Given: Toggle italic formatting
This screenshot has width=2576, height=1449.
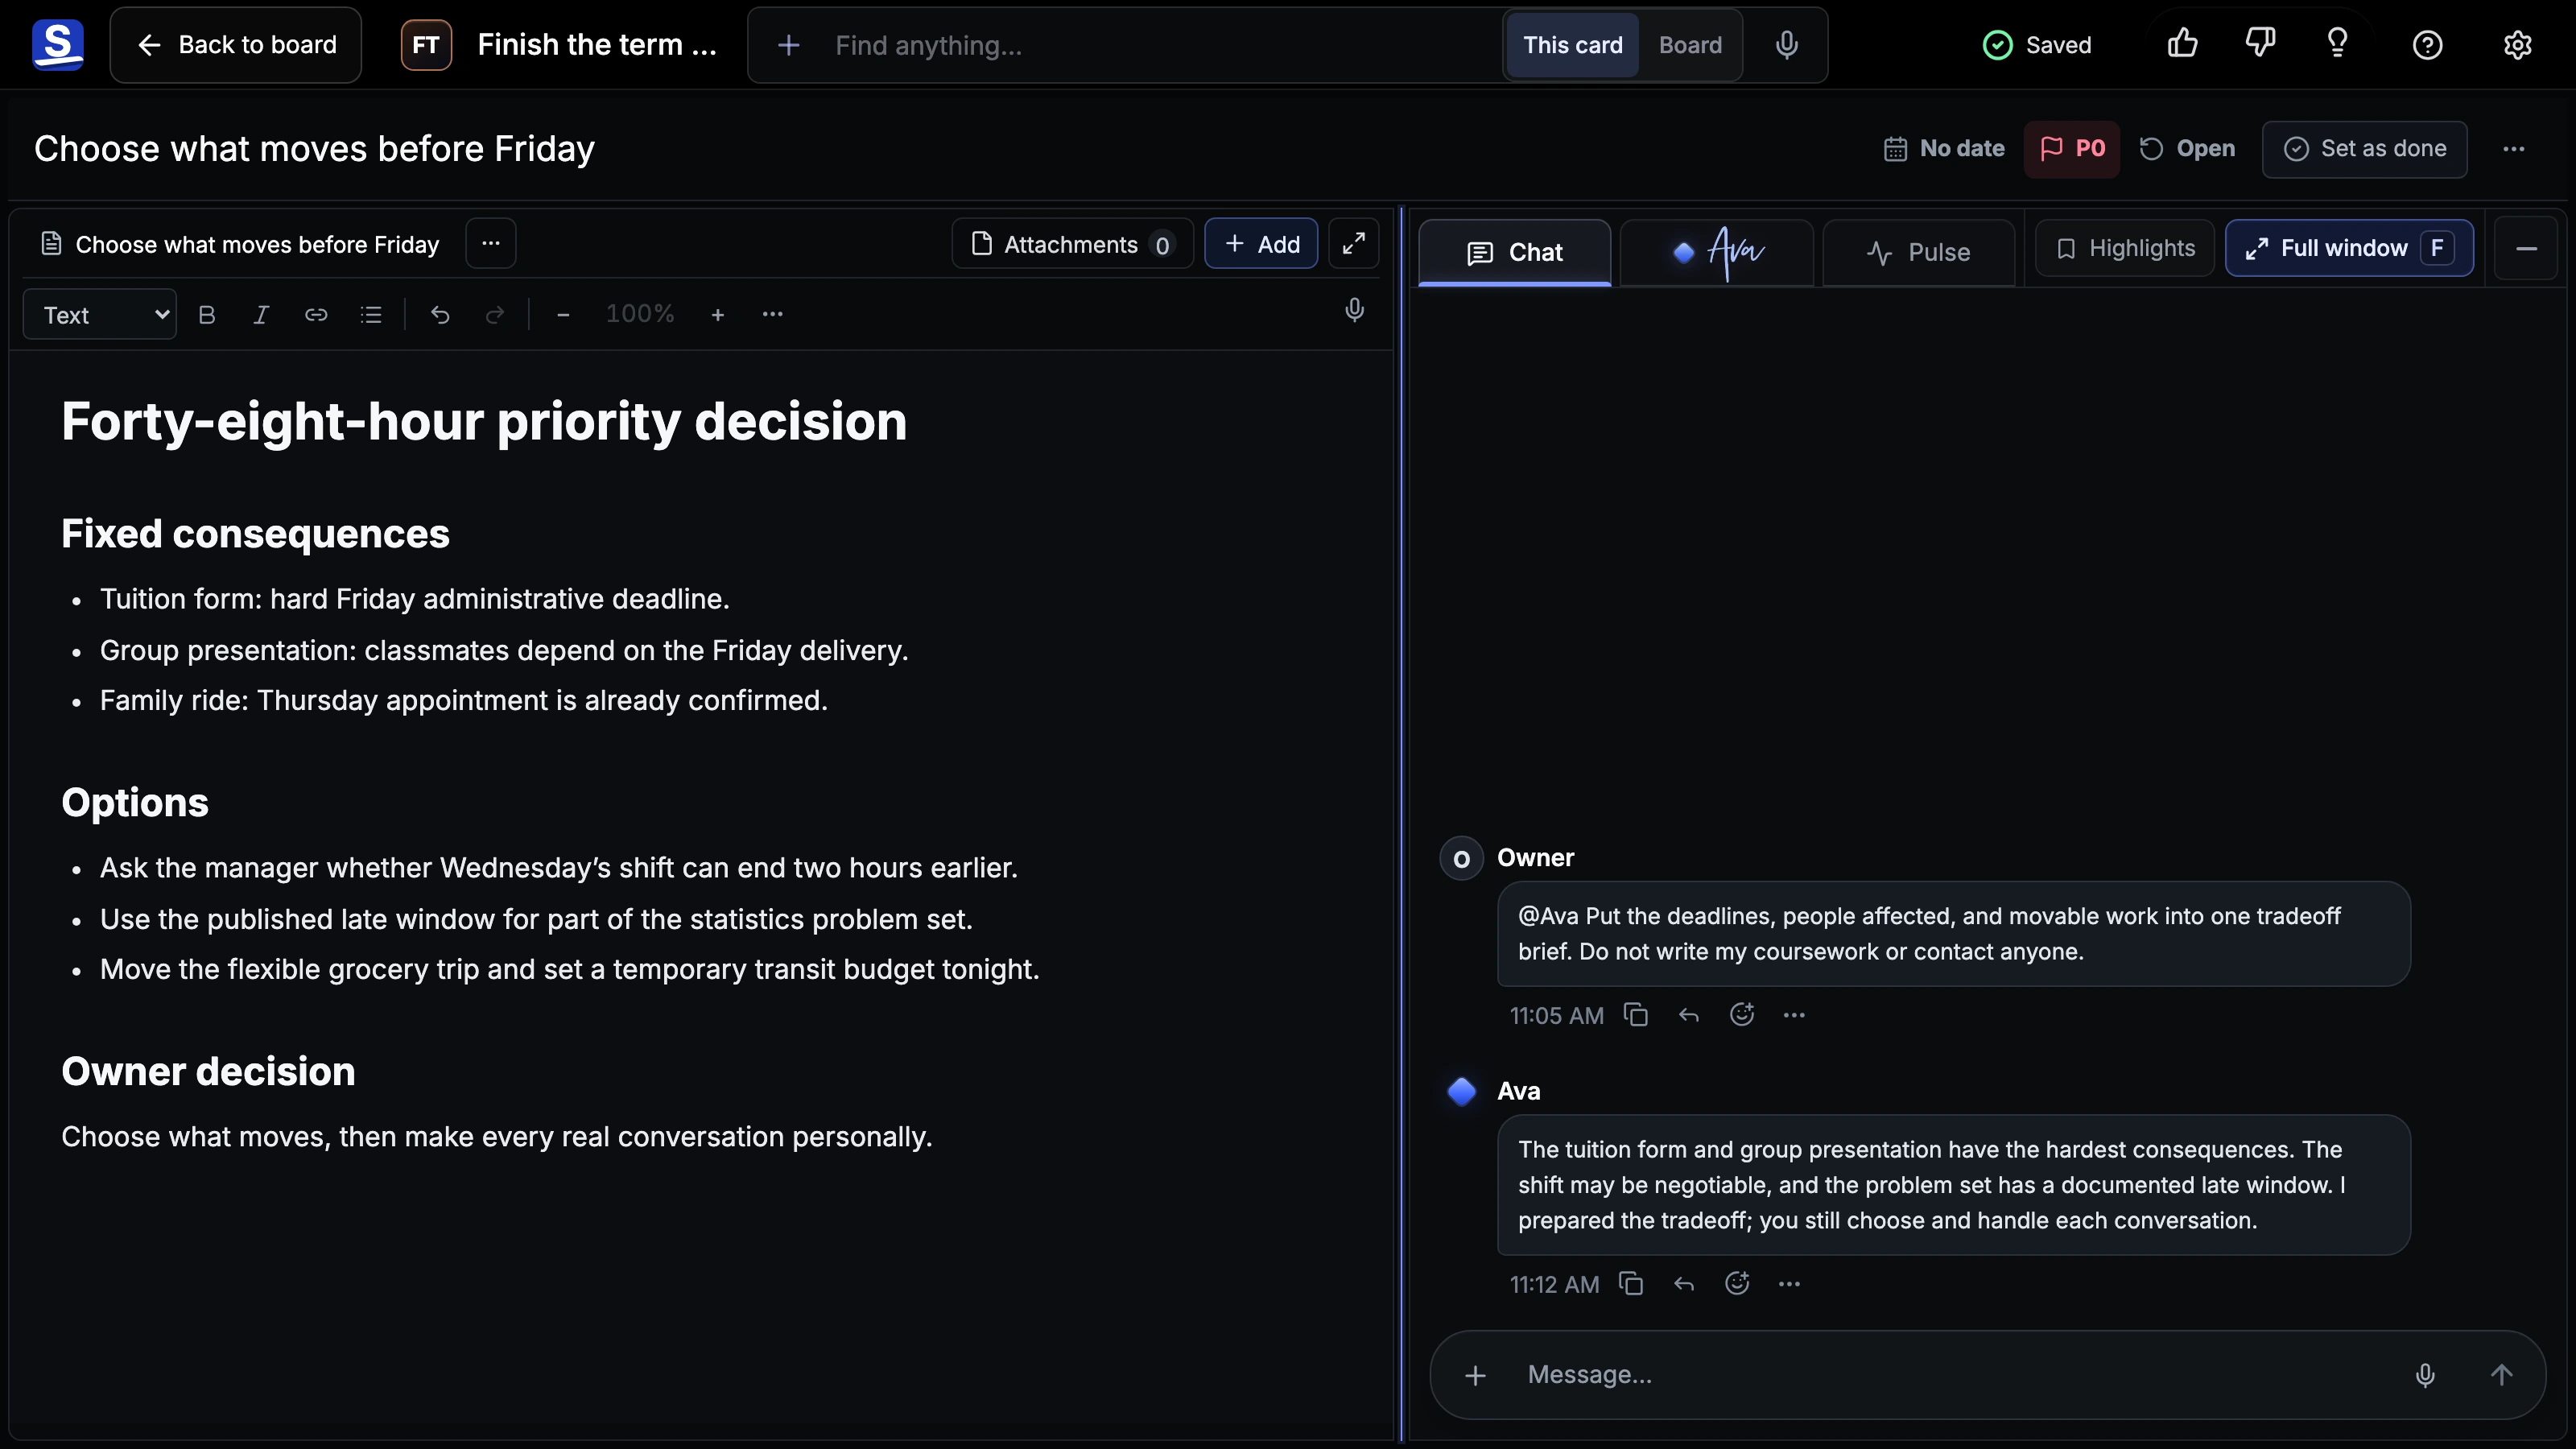Looking at the screenshot, I should click(261, 315).
